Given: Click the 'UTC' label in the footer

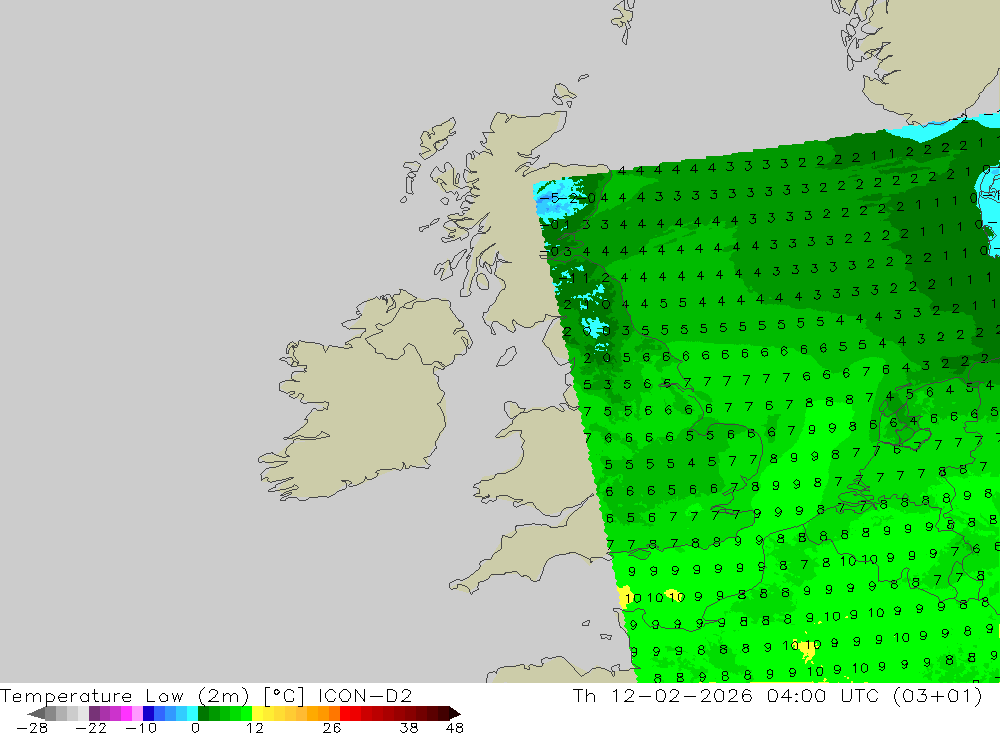Looking at the screenshot, I should [860, 695].
